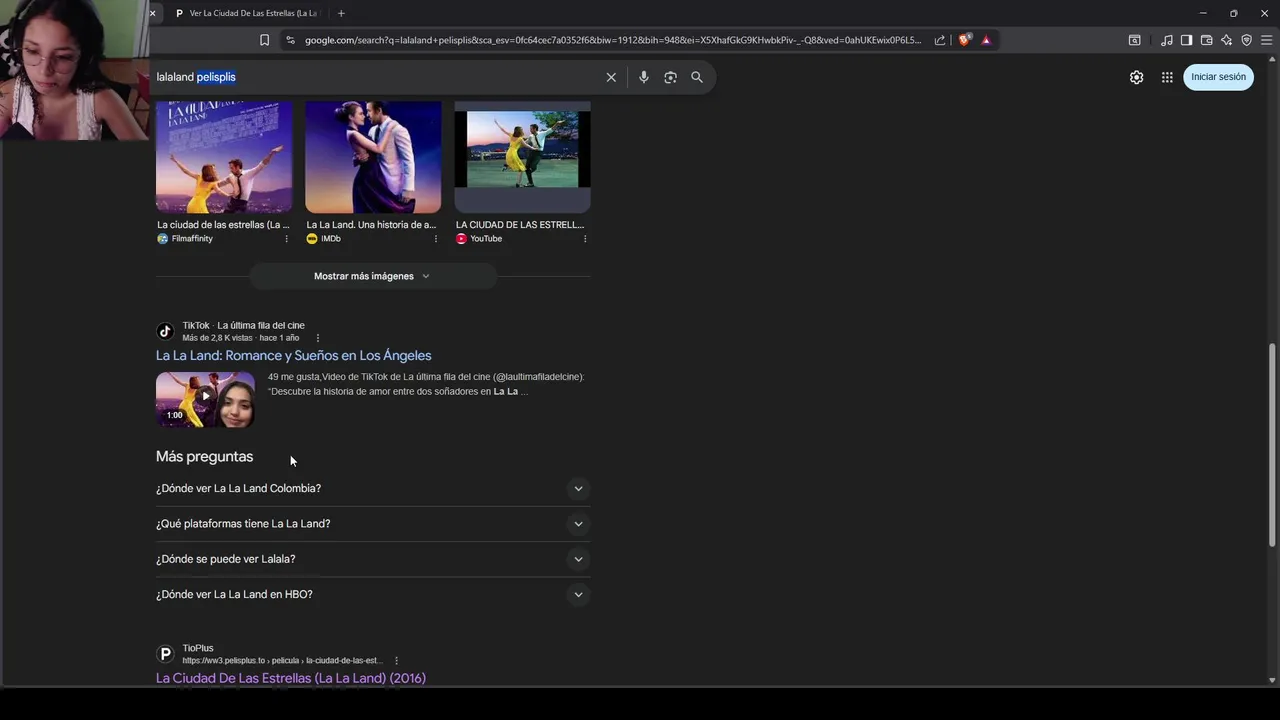The image size is (1280, 720).
Task: Switch to the Ver La Ciudad De Las Estrellas tab
Action: pos(246,13)
